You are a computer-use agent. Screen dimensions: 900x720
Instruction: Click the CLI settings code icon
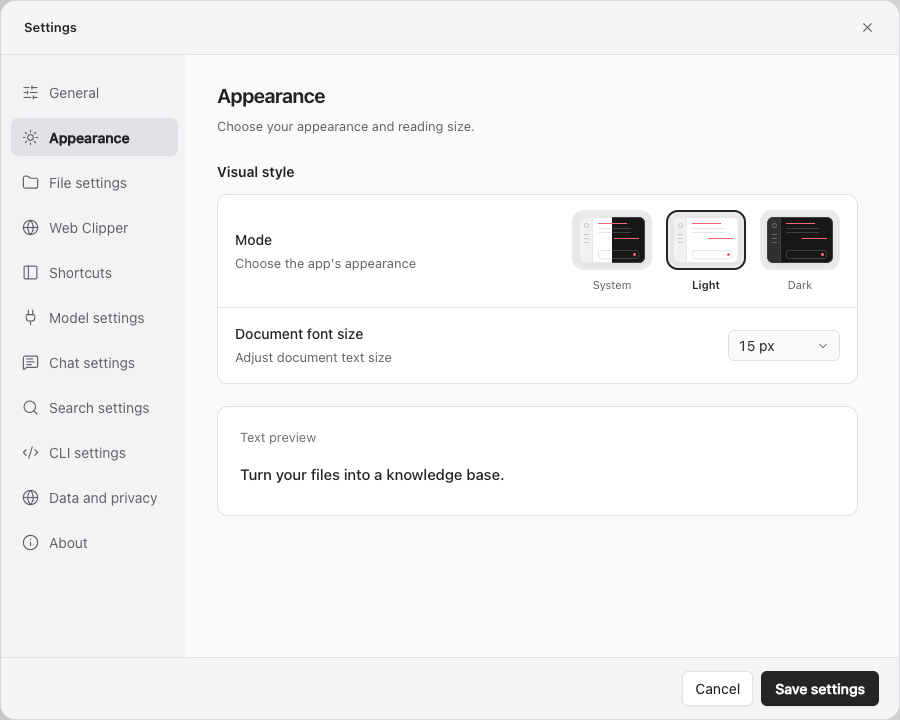pyautogui.click(x=30, y=453)
